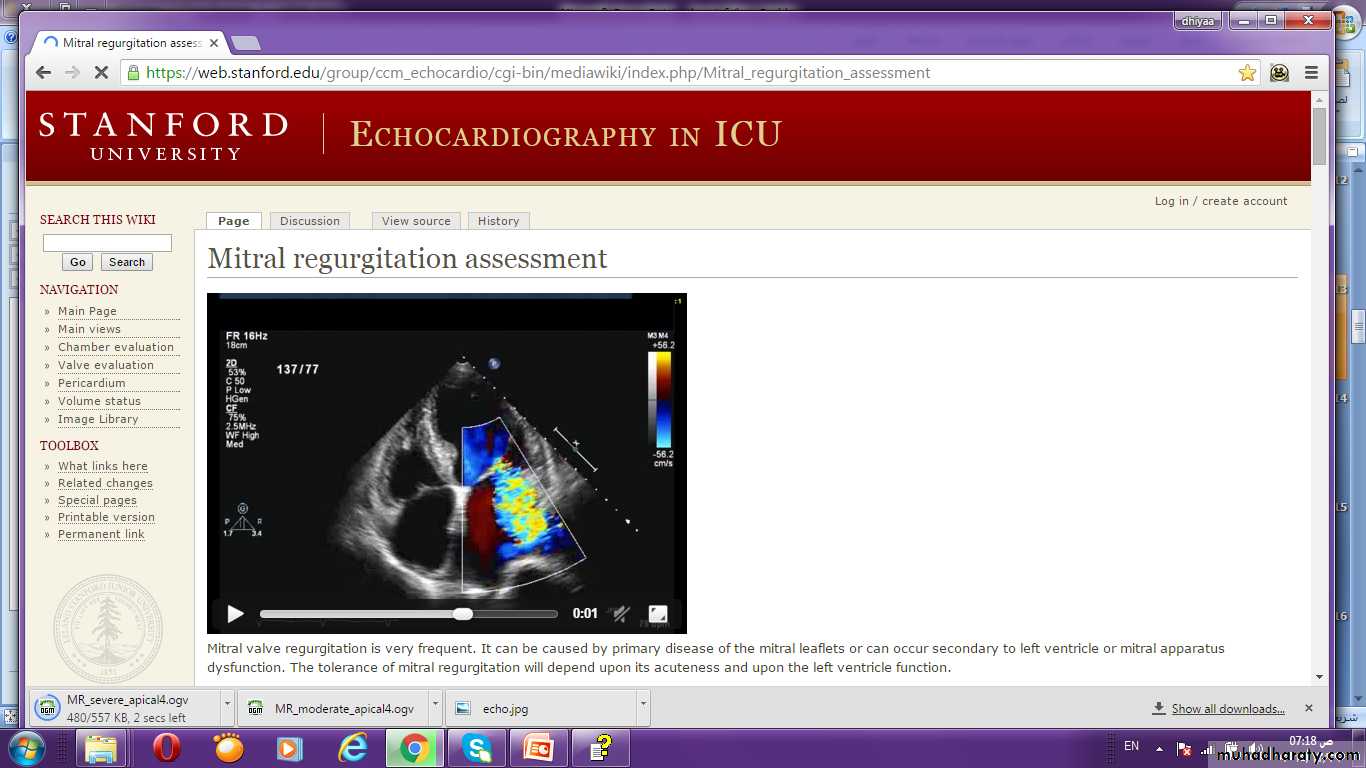This screenshot has height=768, width=1366.
Task: Open the MR_moderate_apical4.ogv downloaded file
Action: (334, 708)
